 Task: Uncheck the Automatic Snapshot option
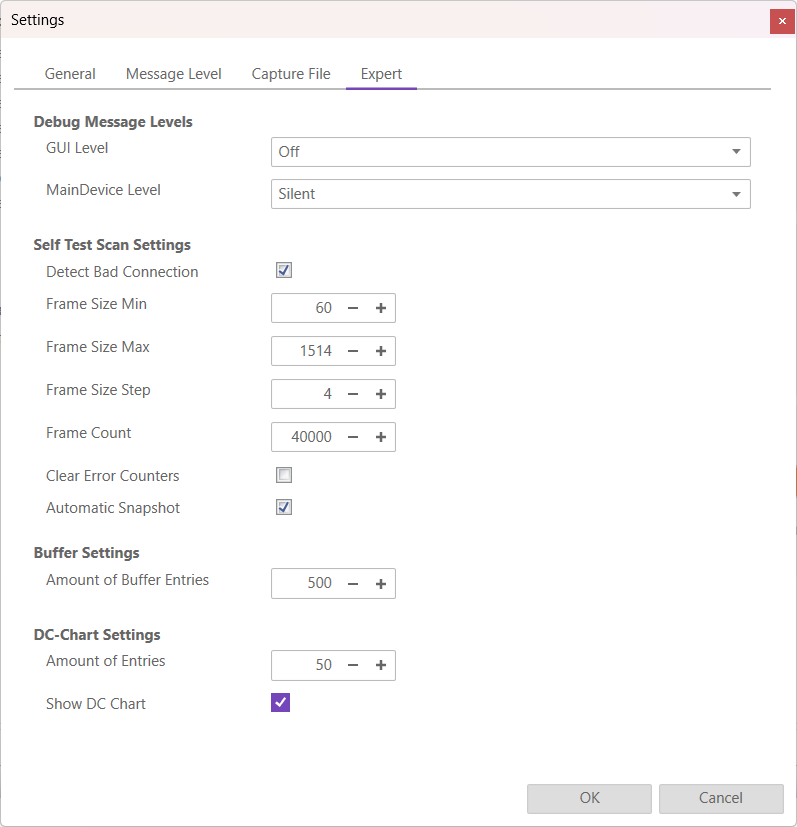pyautogui.click(x=283, y=506)
